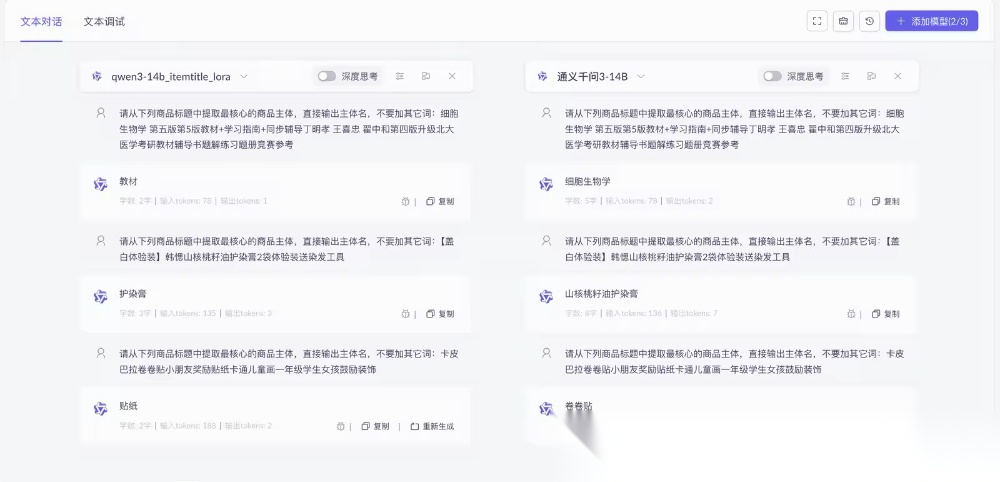
Task: Click the user avatar of right panel's 韩愢山核桃 prompt
Action: click(x=547, y=240)
